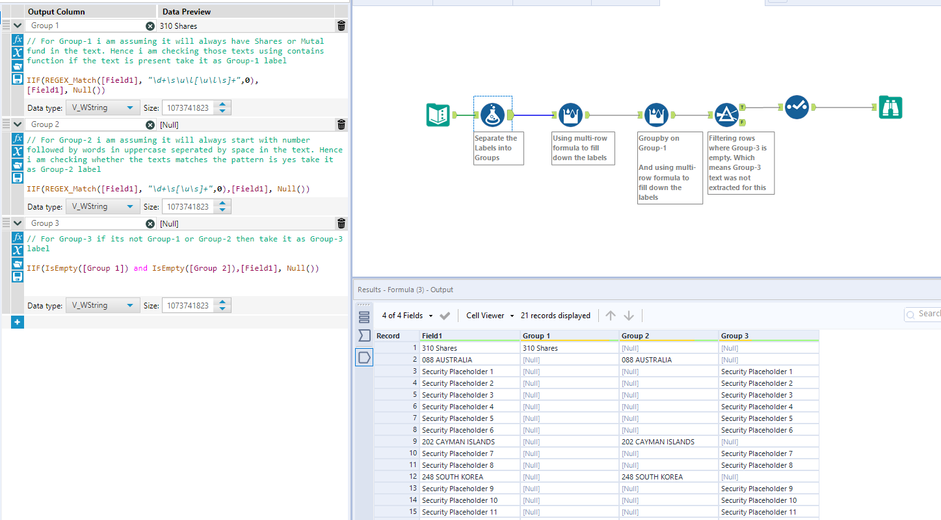The height and width of the screenshot is (520, 941).
Task: Open the functions (fx) list for Group 3
Action: point(17,237)
